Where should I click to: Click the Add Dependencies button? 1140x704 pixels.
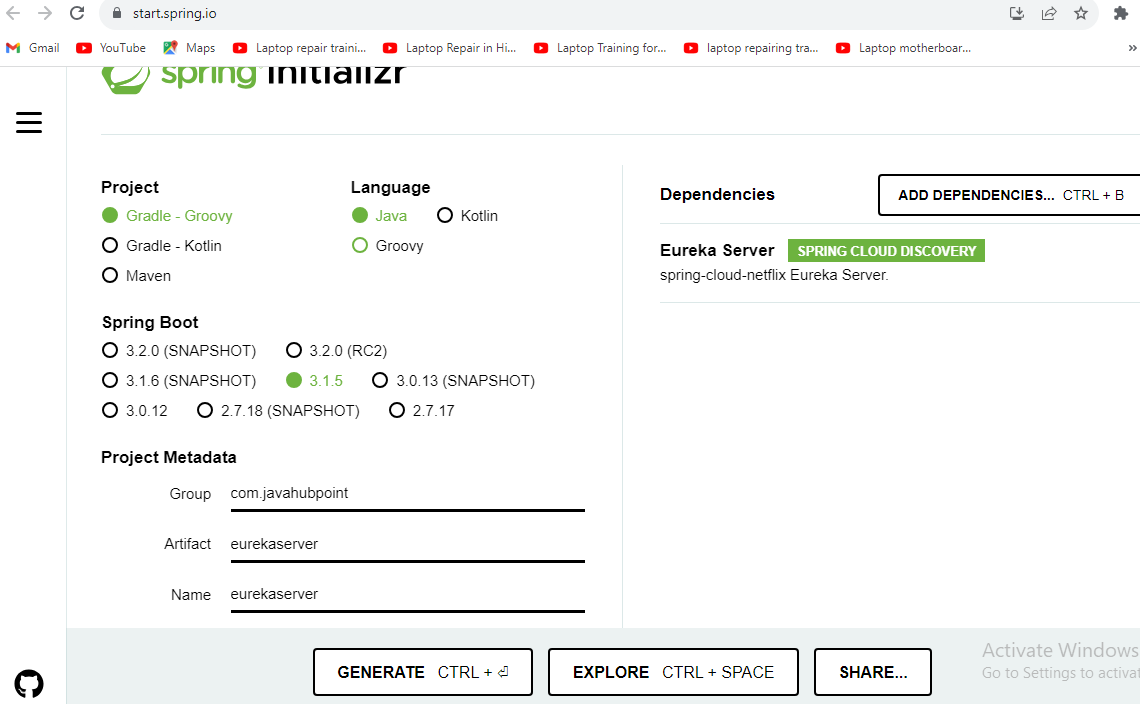tap(1010, 195)
